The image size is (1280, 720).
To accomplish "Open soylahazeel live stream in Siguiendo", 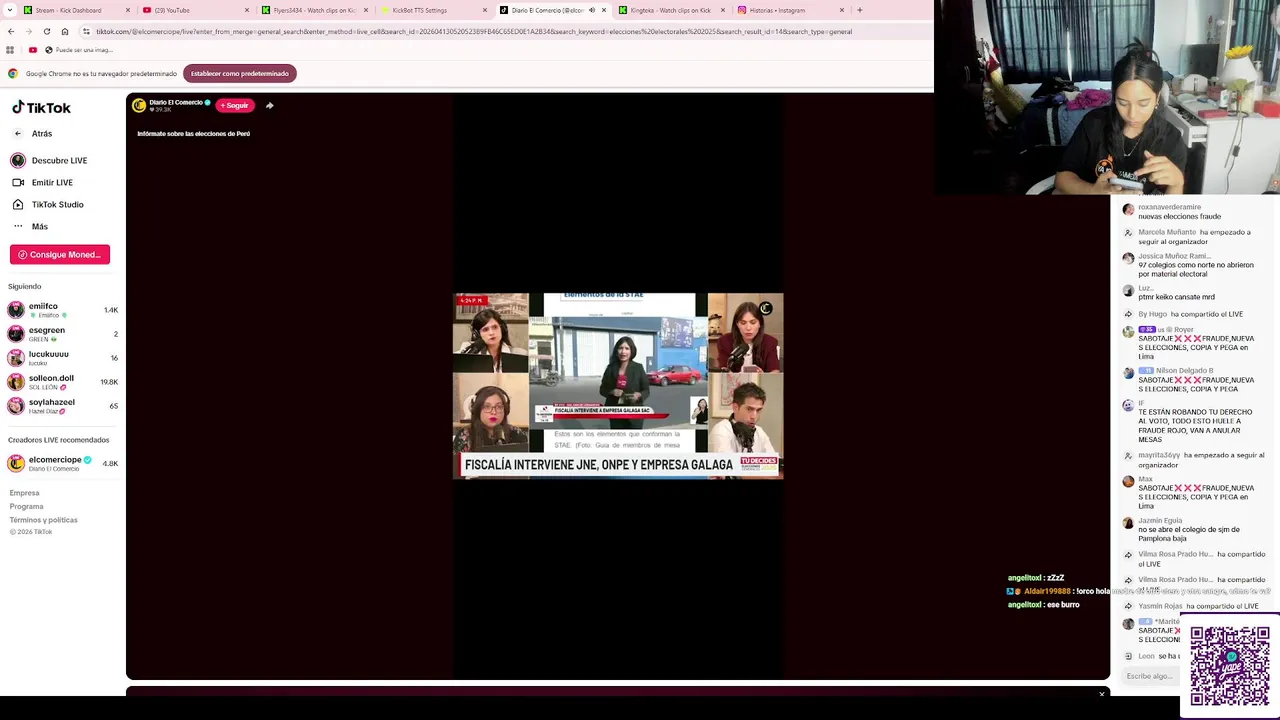I will [63, 406].
